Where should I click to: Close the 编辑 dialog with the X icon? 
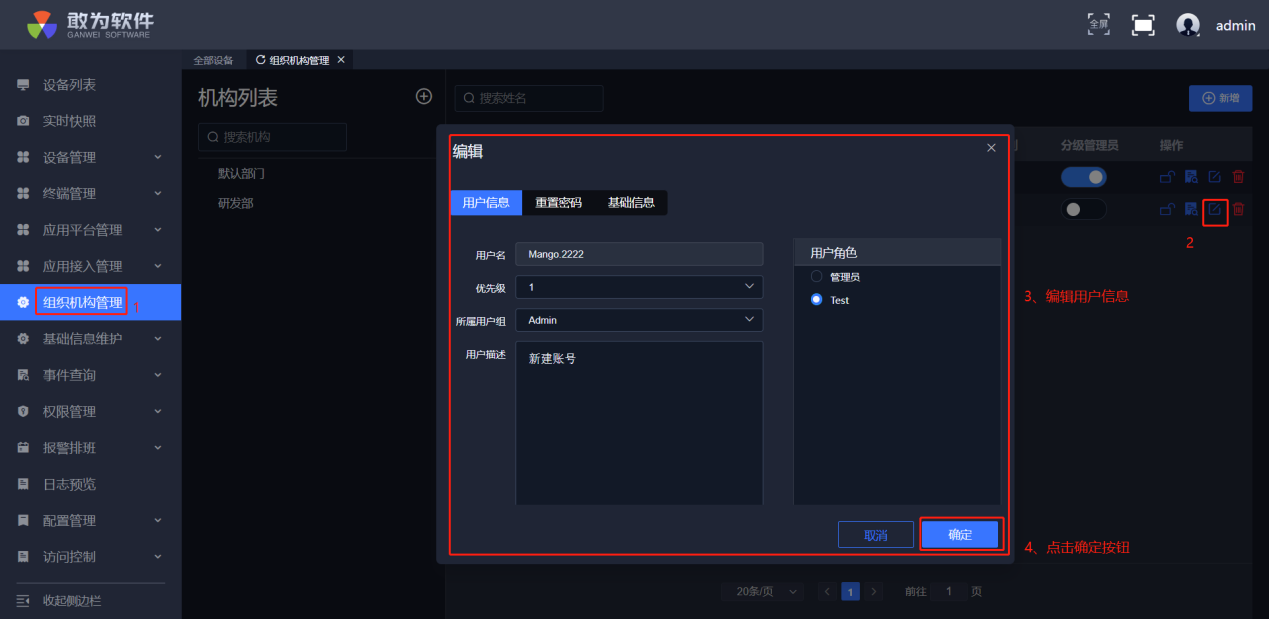pyautogui.click(x=991, y=148)
